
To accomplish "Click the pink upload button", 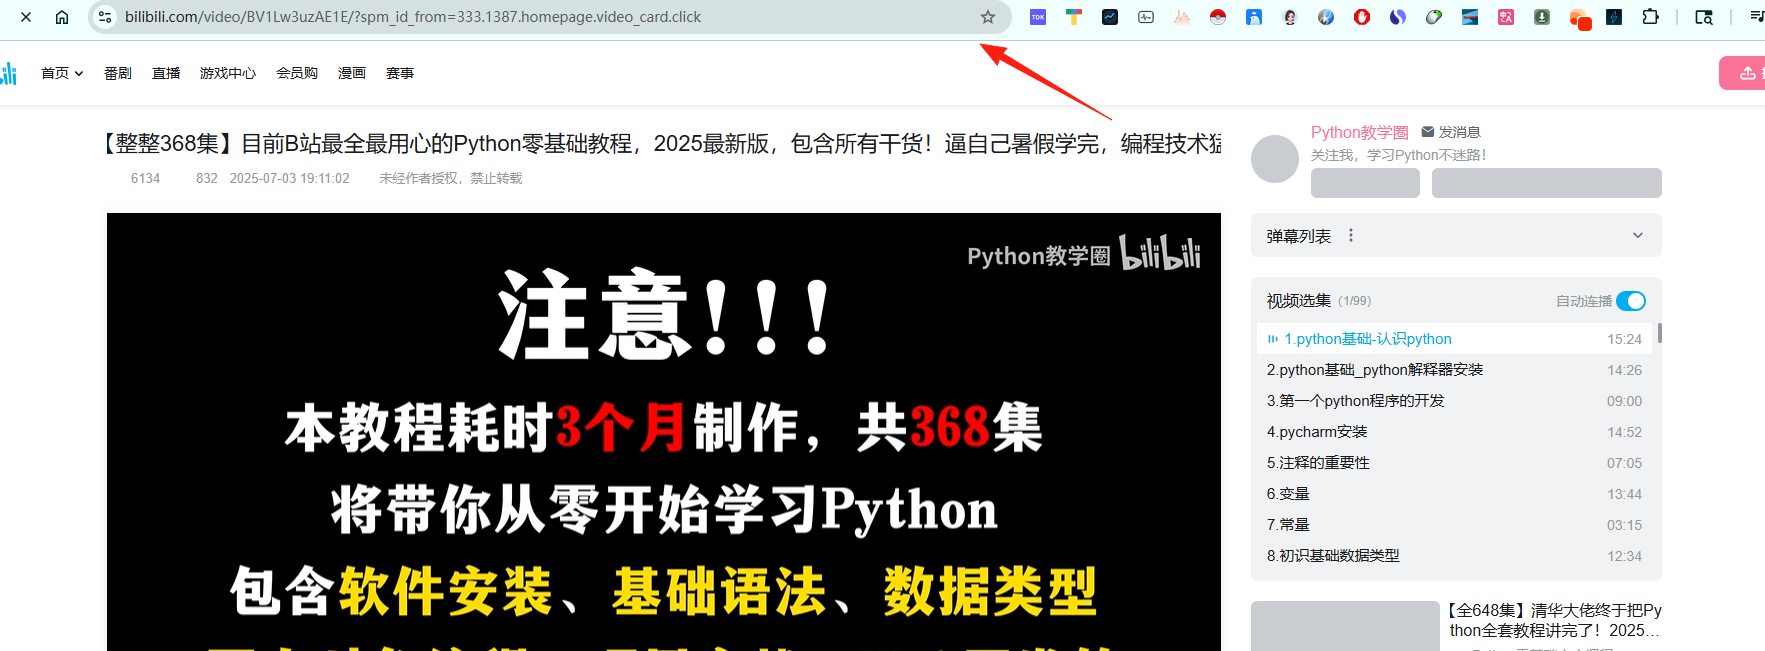I will tap(1743, 73).
